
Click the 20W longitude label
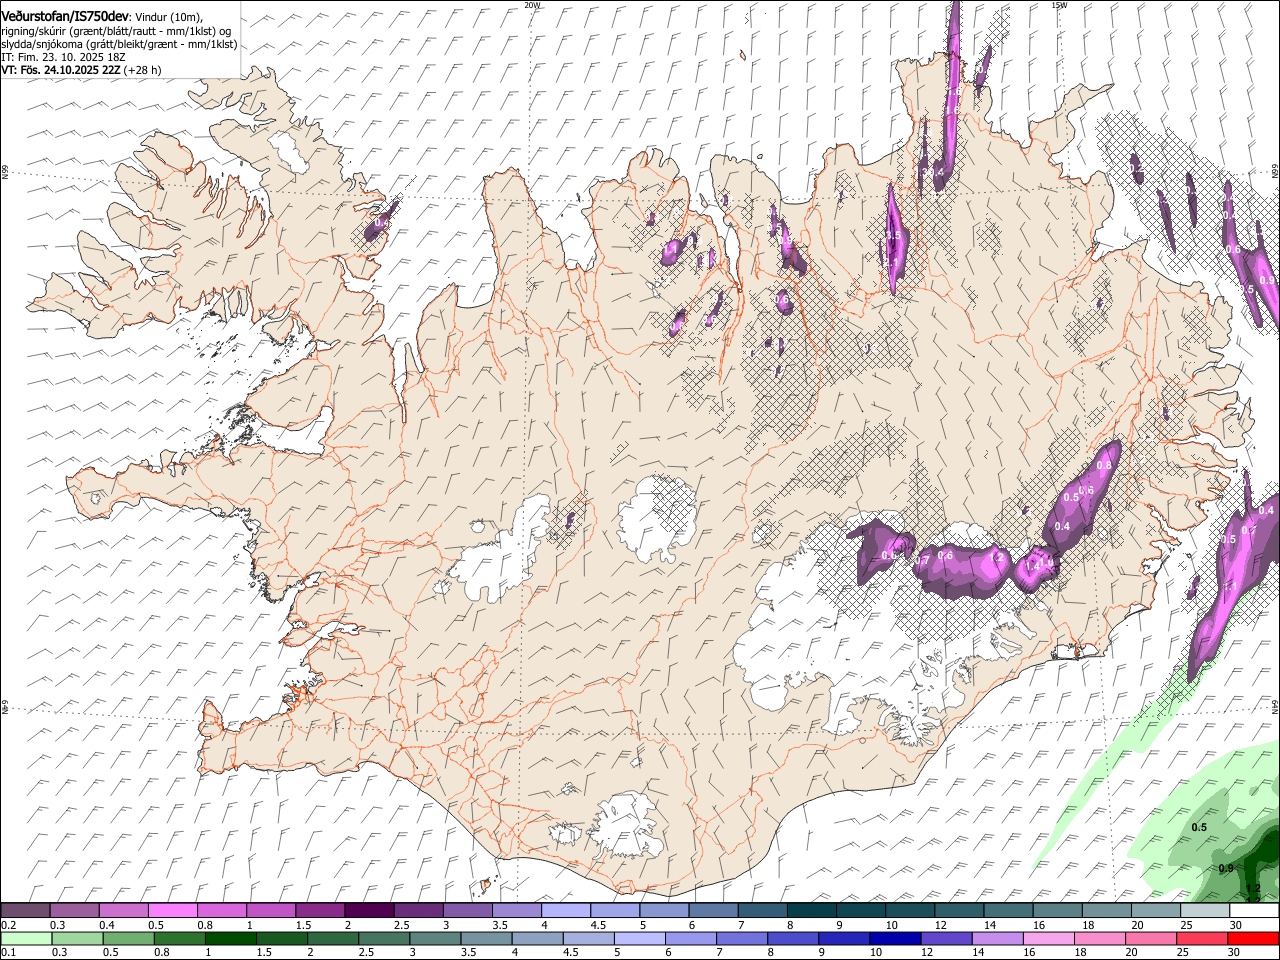(532, 5)
